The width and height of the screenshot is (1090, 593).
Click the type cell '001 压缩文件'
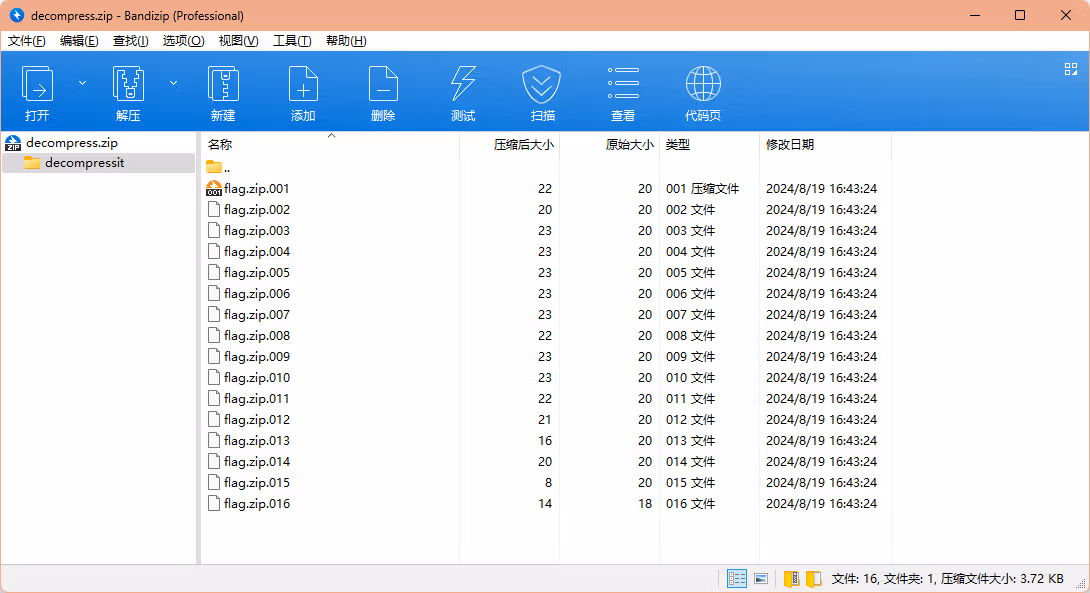702,188
